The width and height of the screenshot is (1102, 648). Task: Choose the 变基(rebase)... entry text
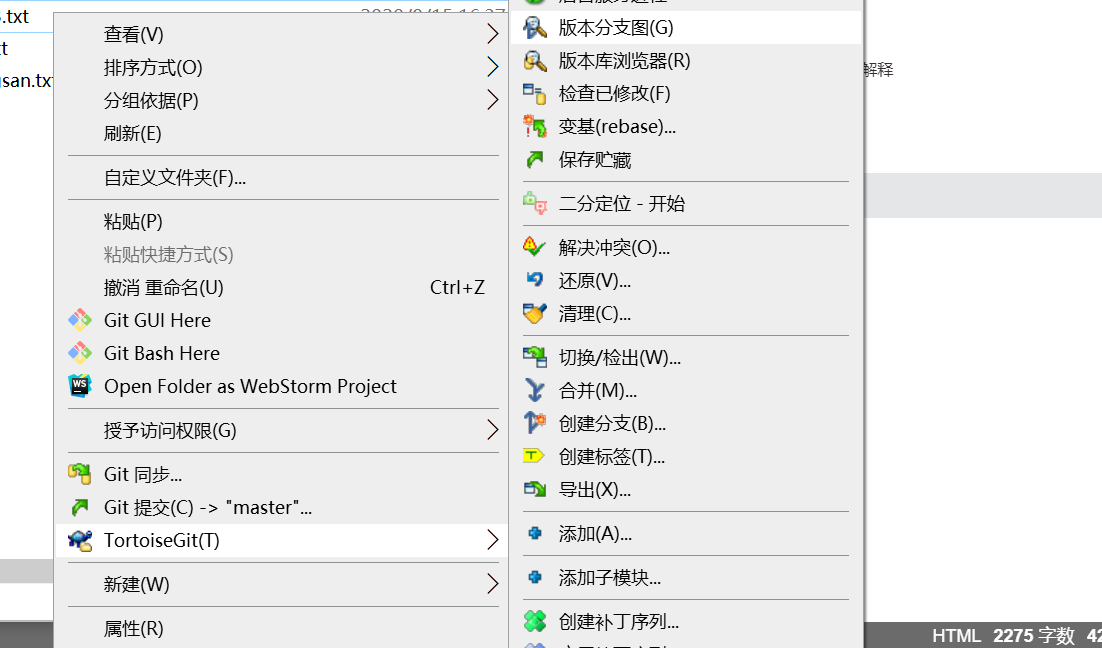(x=617, y=127)
